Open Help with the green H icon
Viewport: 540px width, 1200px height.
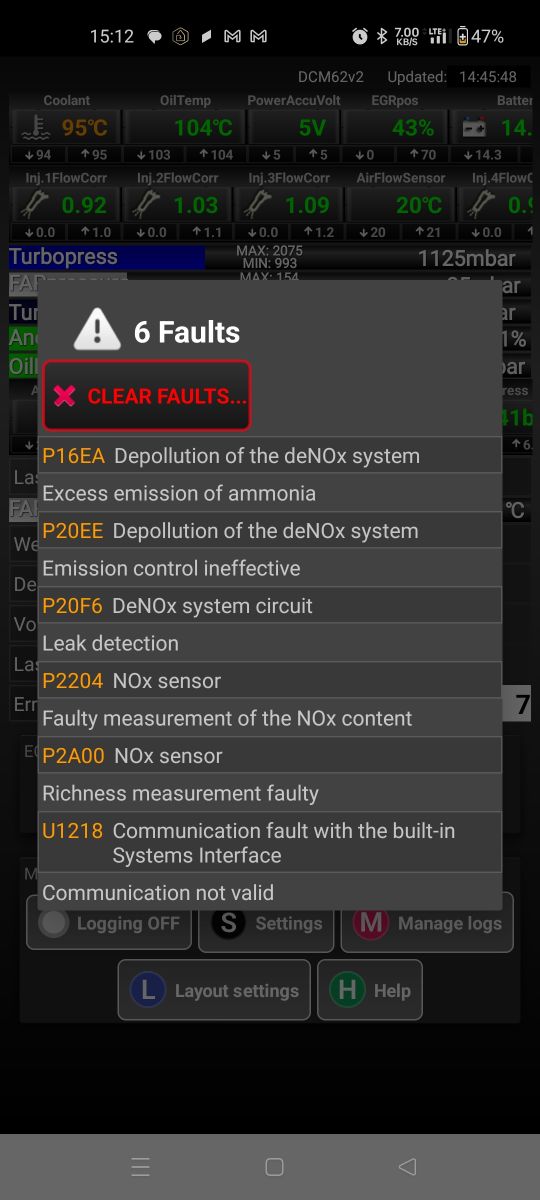click(347, 990)
